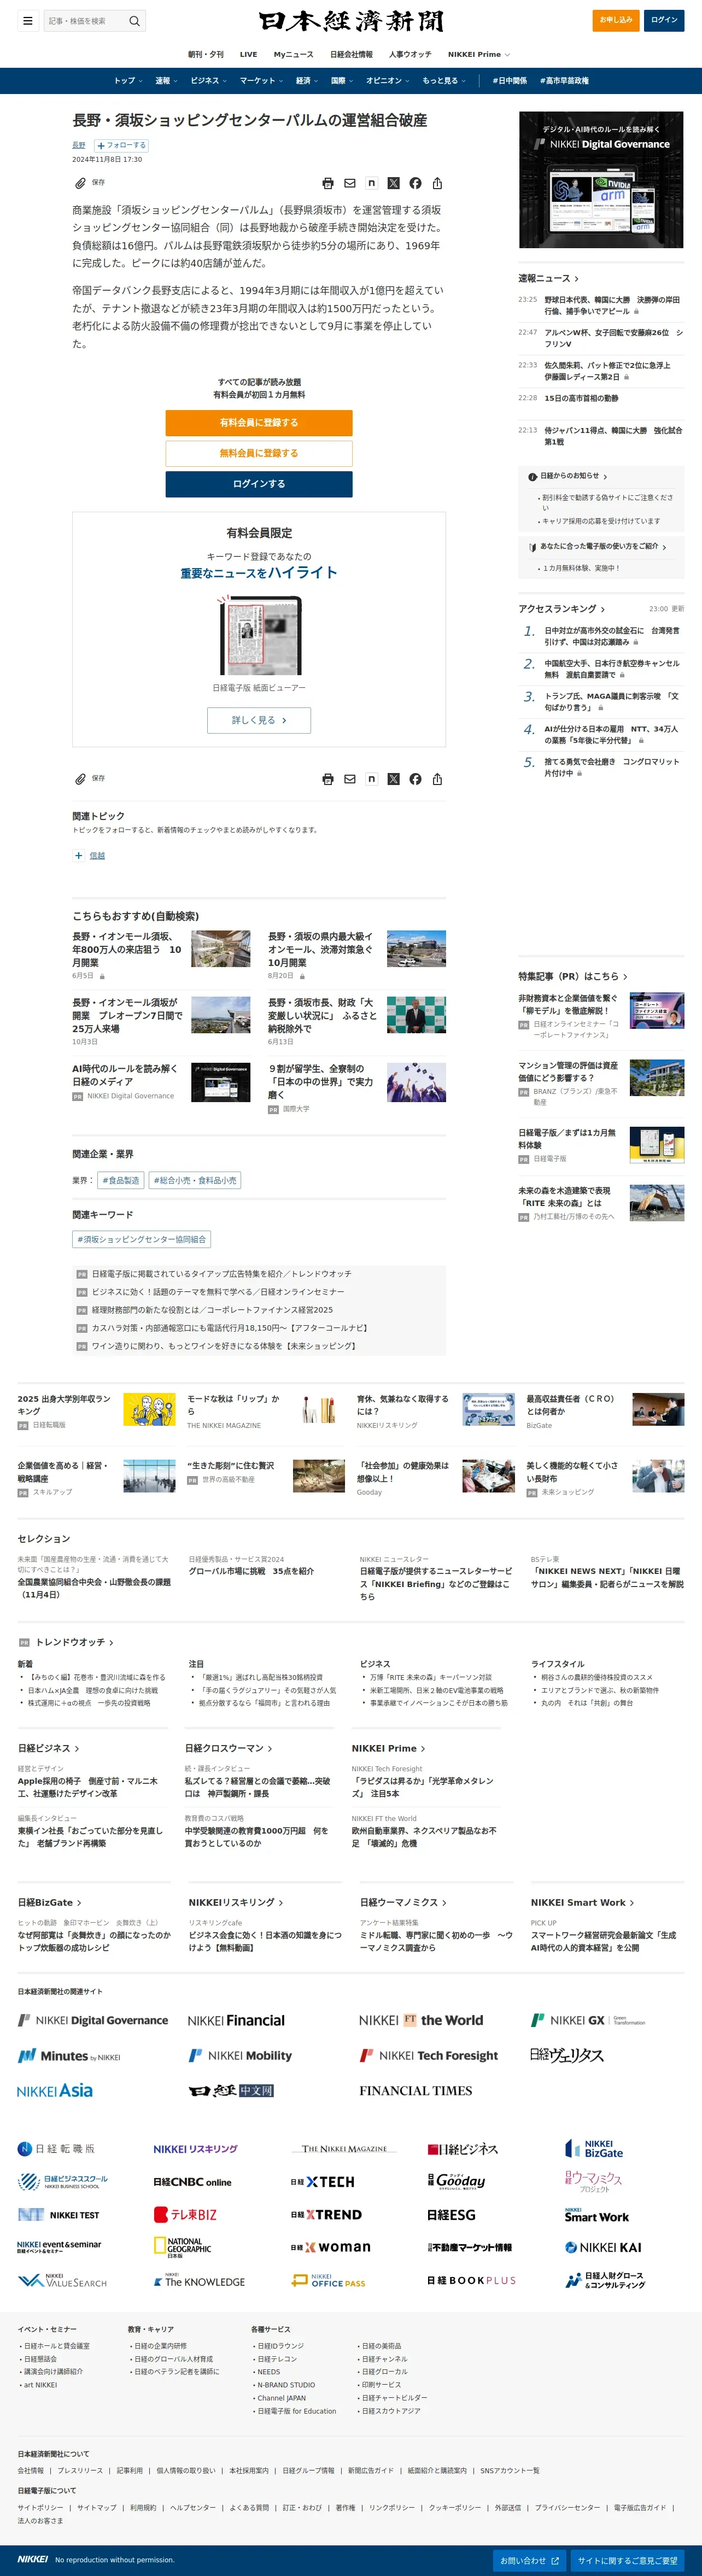702x2576 pixels.
Task: Select the #高市早苗政権 tag in the navigation bar
Action: 564,81
